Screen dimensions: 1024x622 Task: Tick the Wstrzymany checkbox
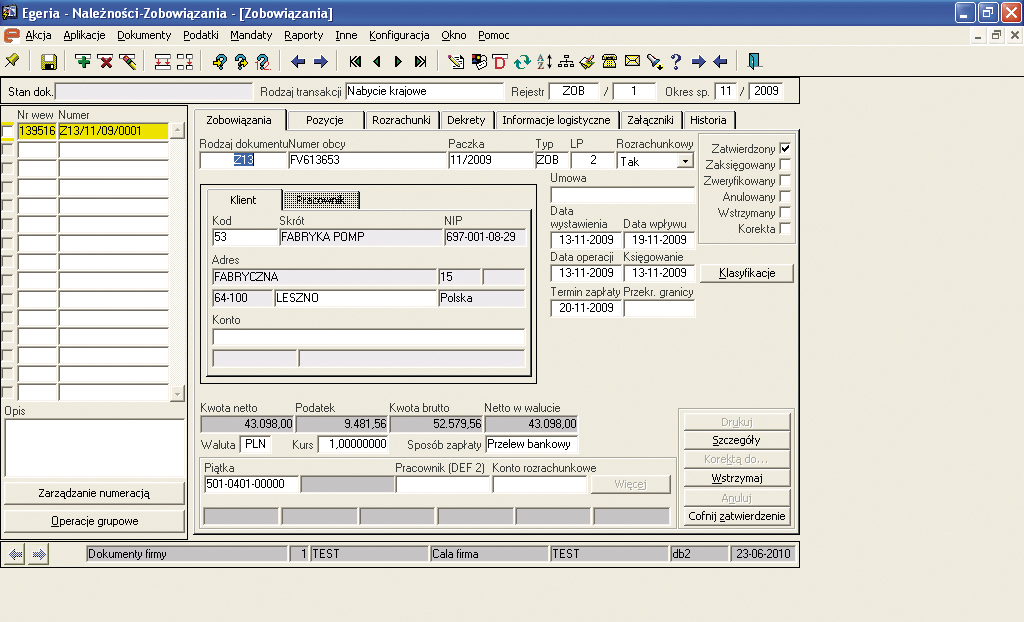pyautogui.click(x=785, y=212)
